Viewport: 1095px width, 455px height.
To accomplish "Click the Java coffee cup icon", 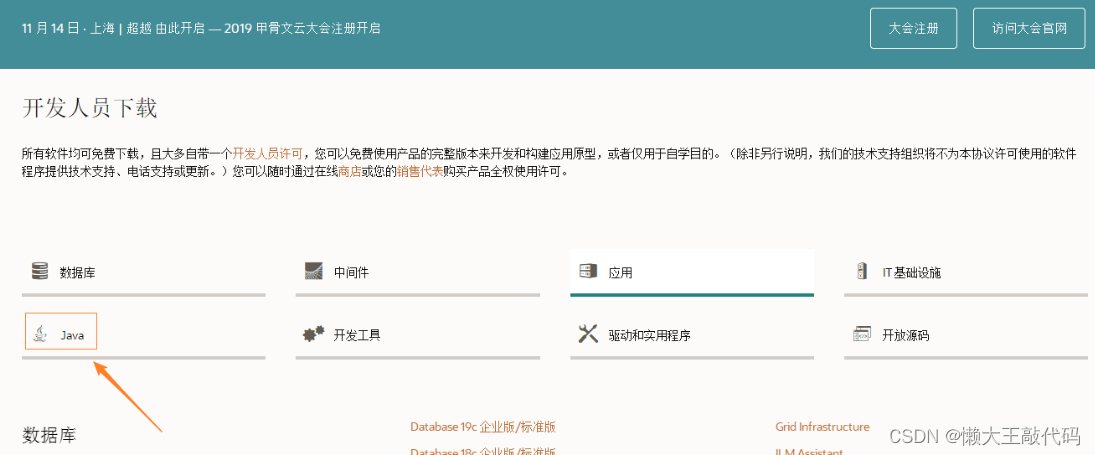I will [43, 334].
